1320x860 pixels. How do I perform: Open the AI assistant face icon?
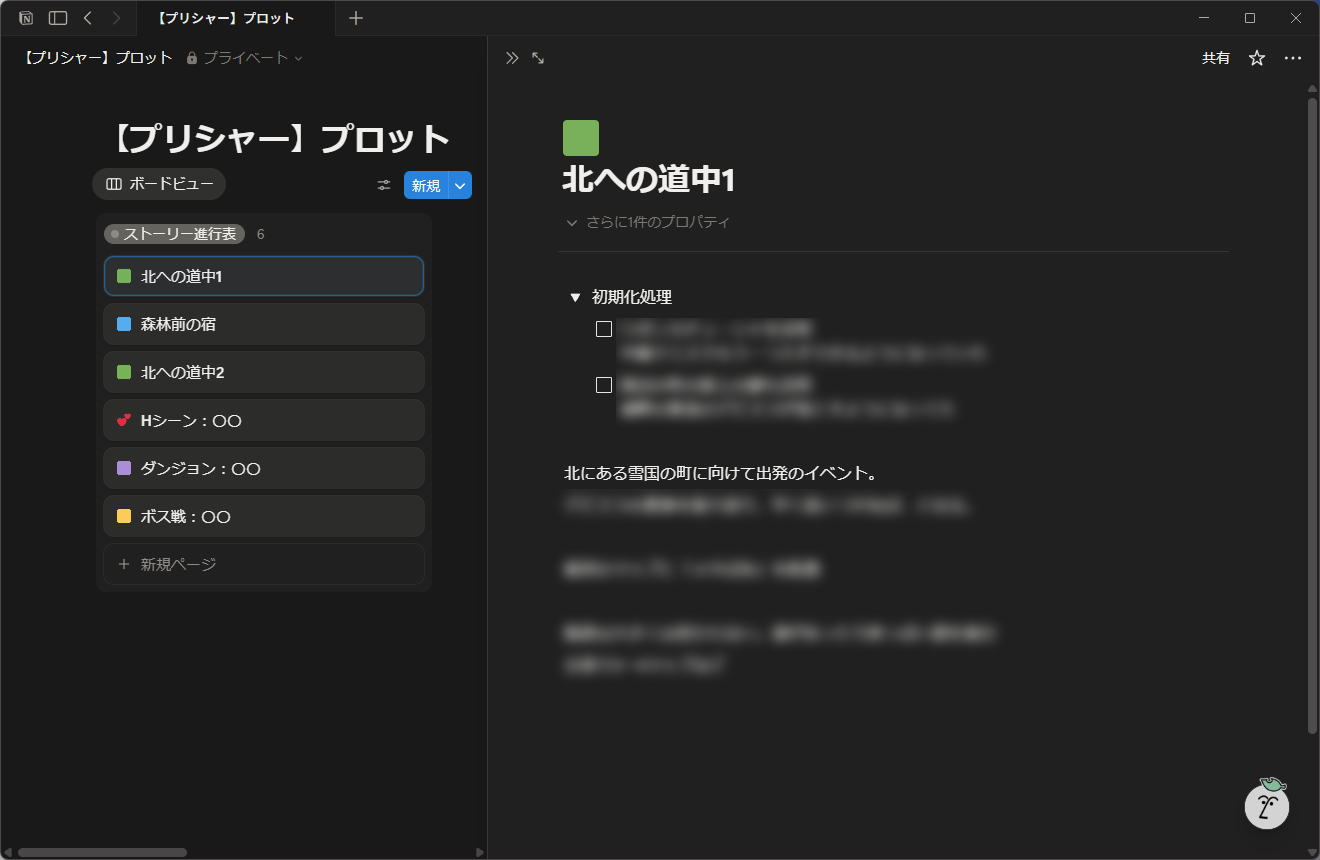click(1266, 804)
